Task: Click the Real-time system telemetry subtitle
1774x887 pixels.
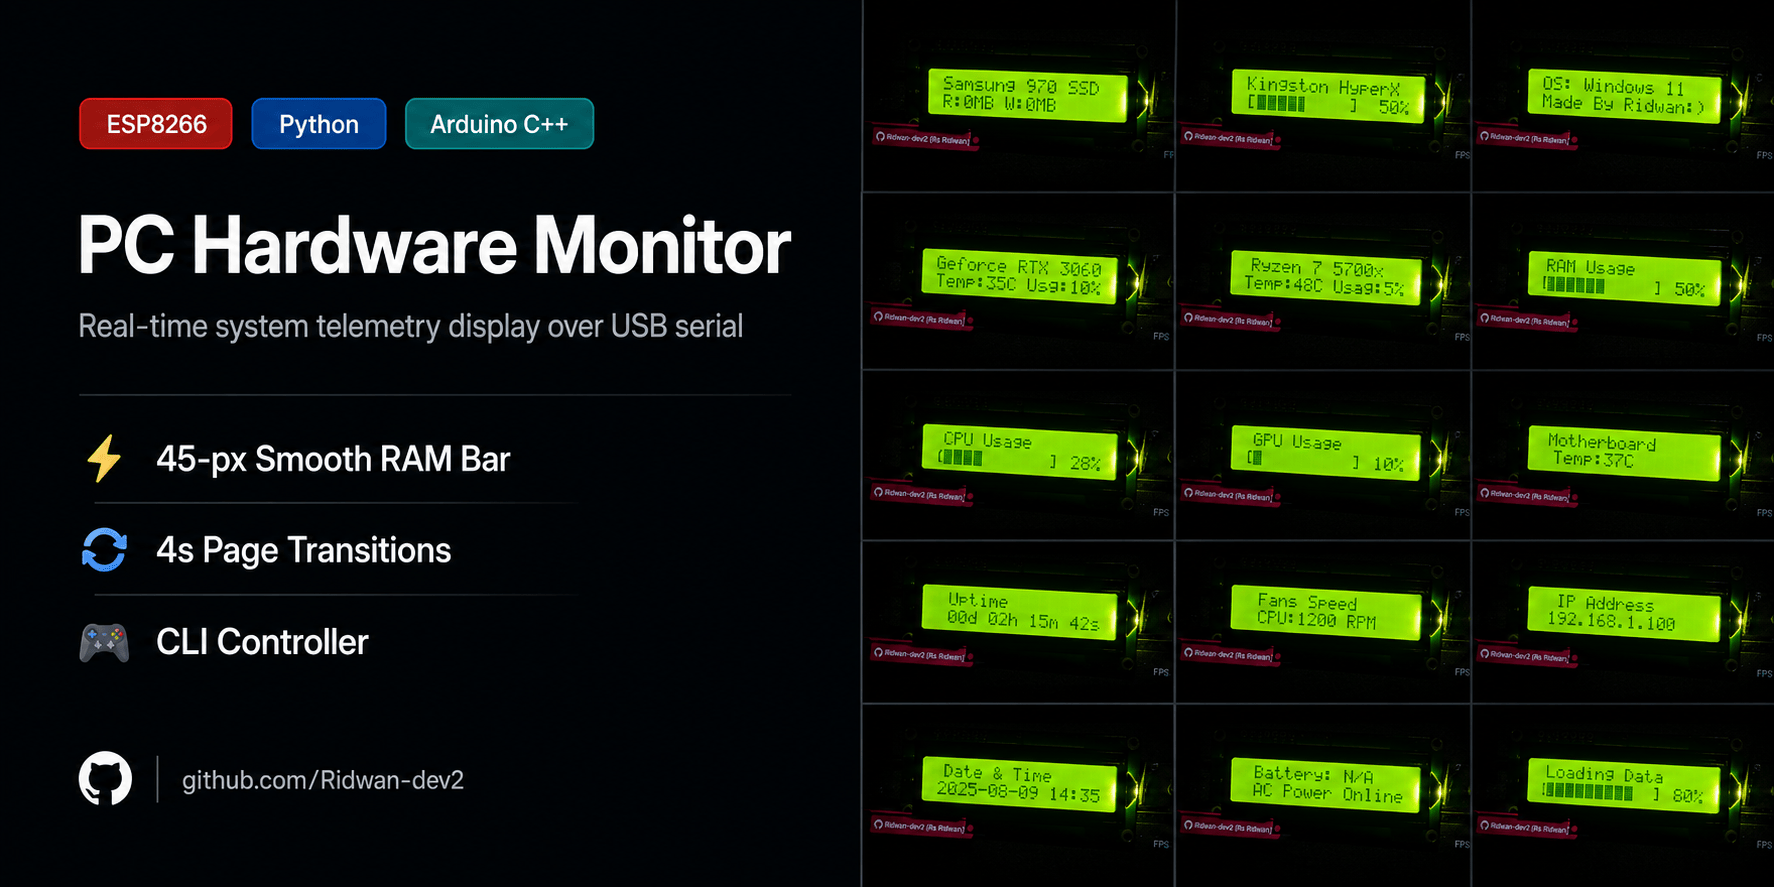Action: click(411, 326)
